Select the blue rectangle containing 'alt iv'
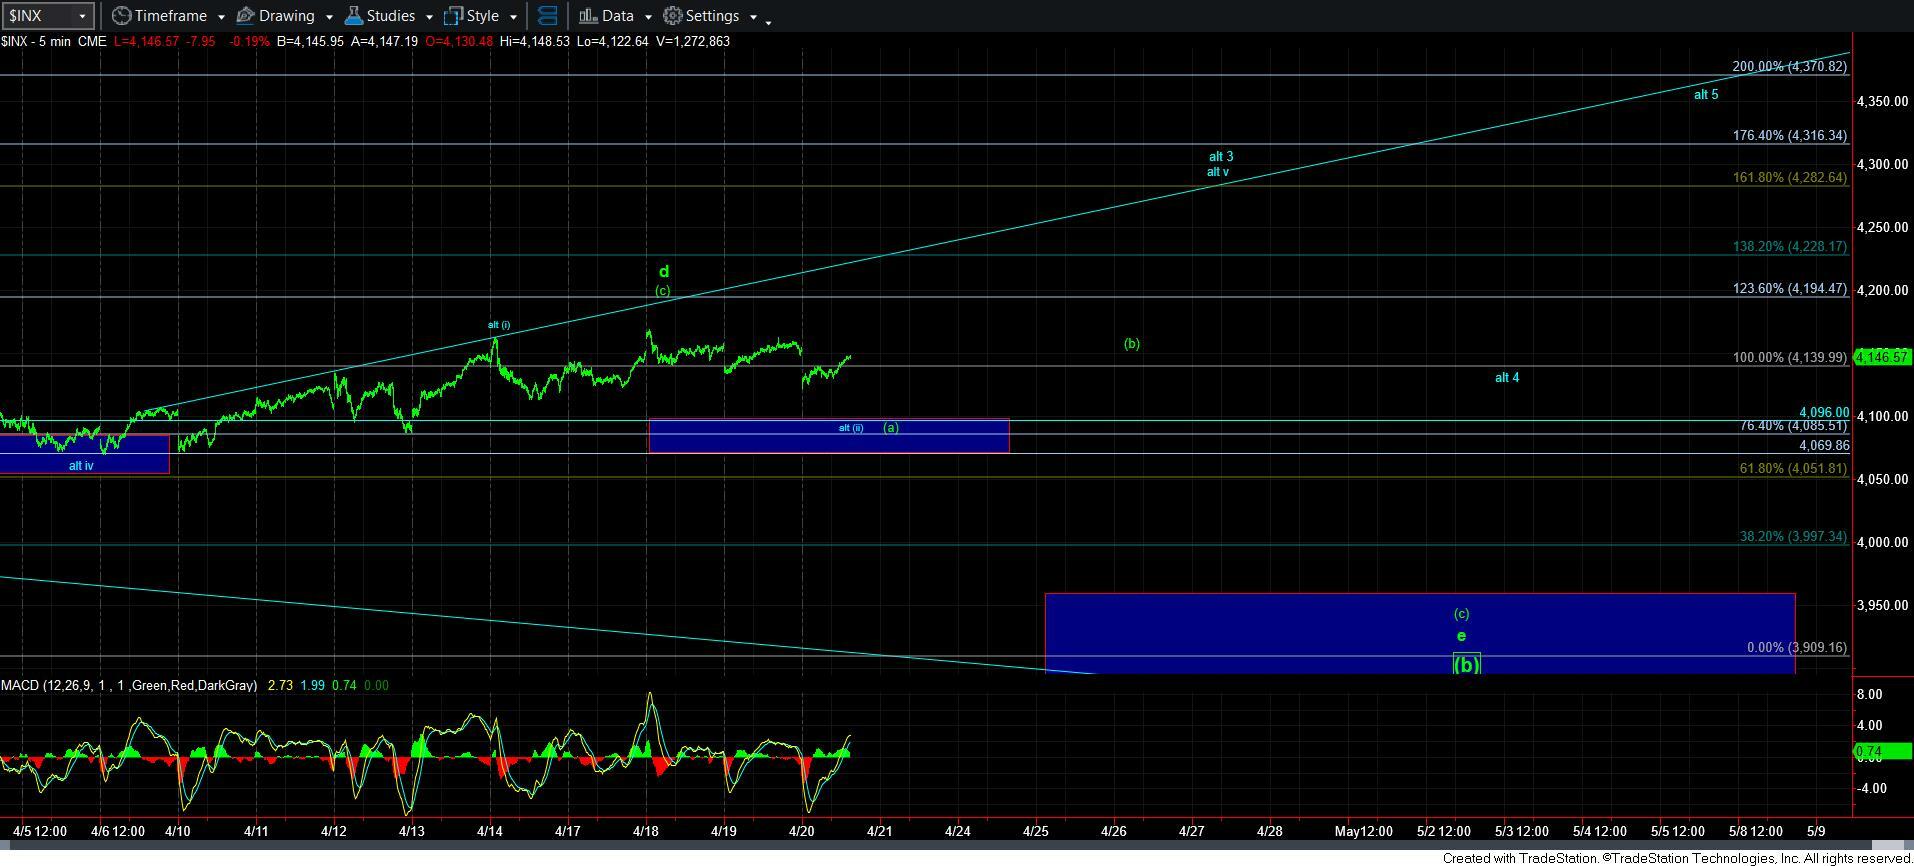Screen dimensions: 1914x866 pyautogui.click(x=84, y=454)
